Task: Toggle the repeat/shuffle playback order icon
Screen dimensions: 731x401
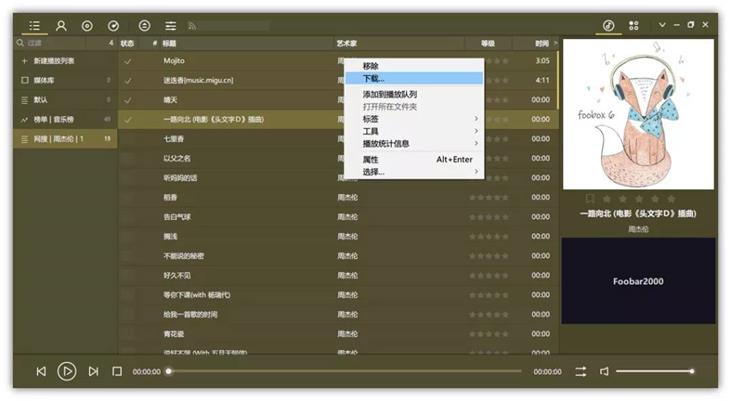Action: 580,371
